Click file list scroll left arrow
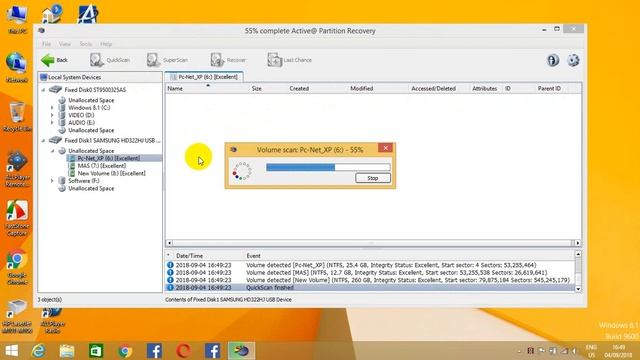Screen dimensions: 640x360 tap(169, 243)
